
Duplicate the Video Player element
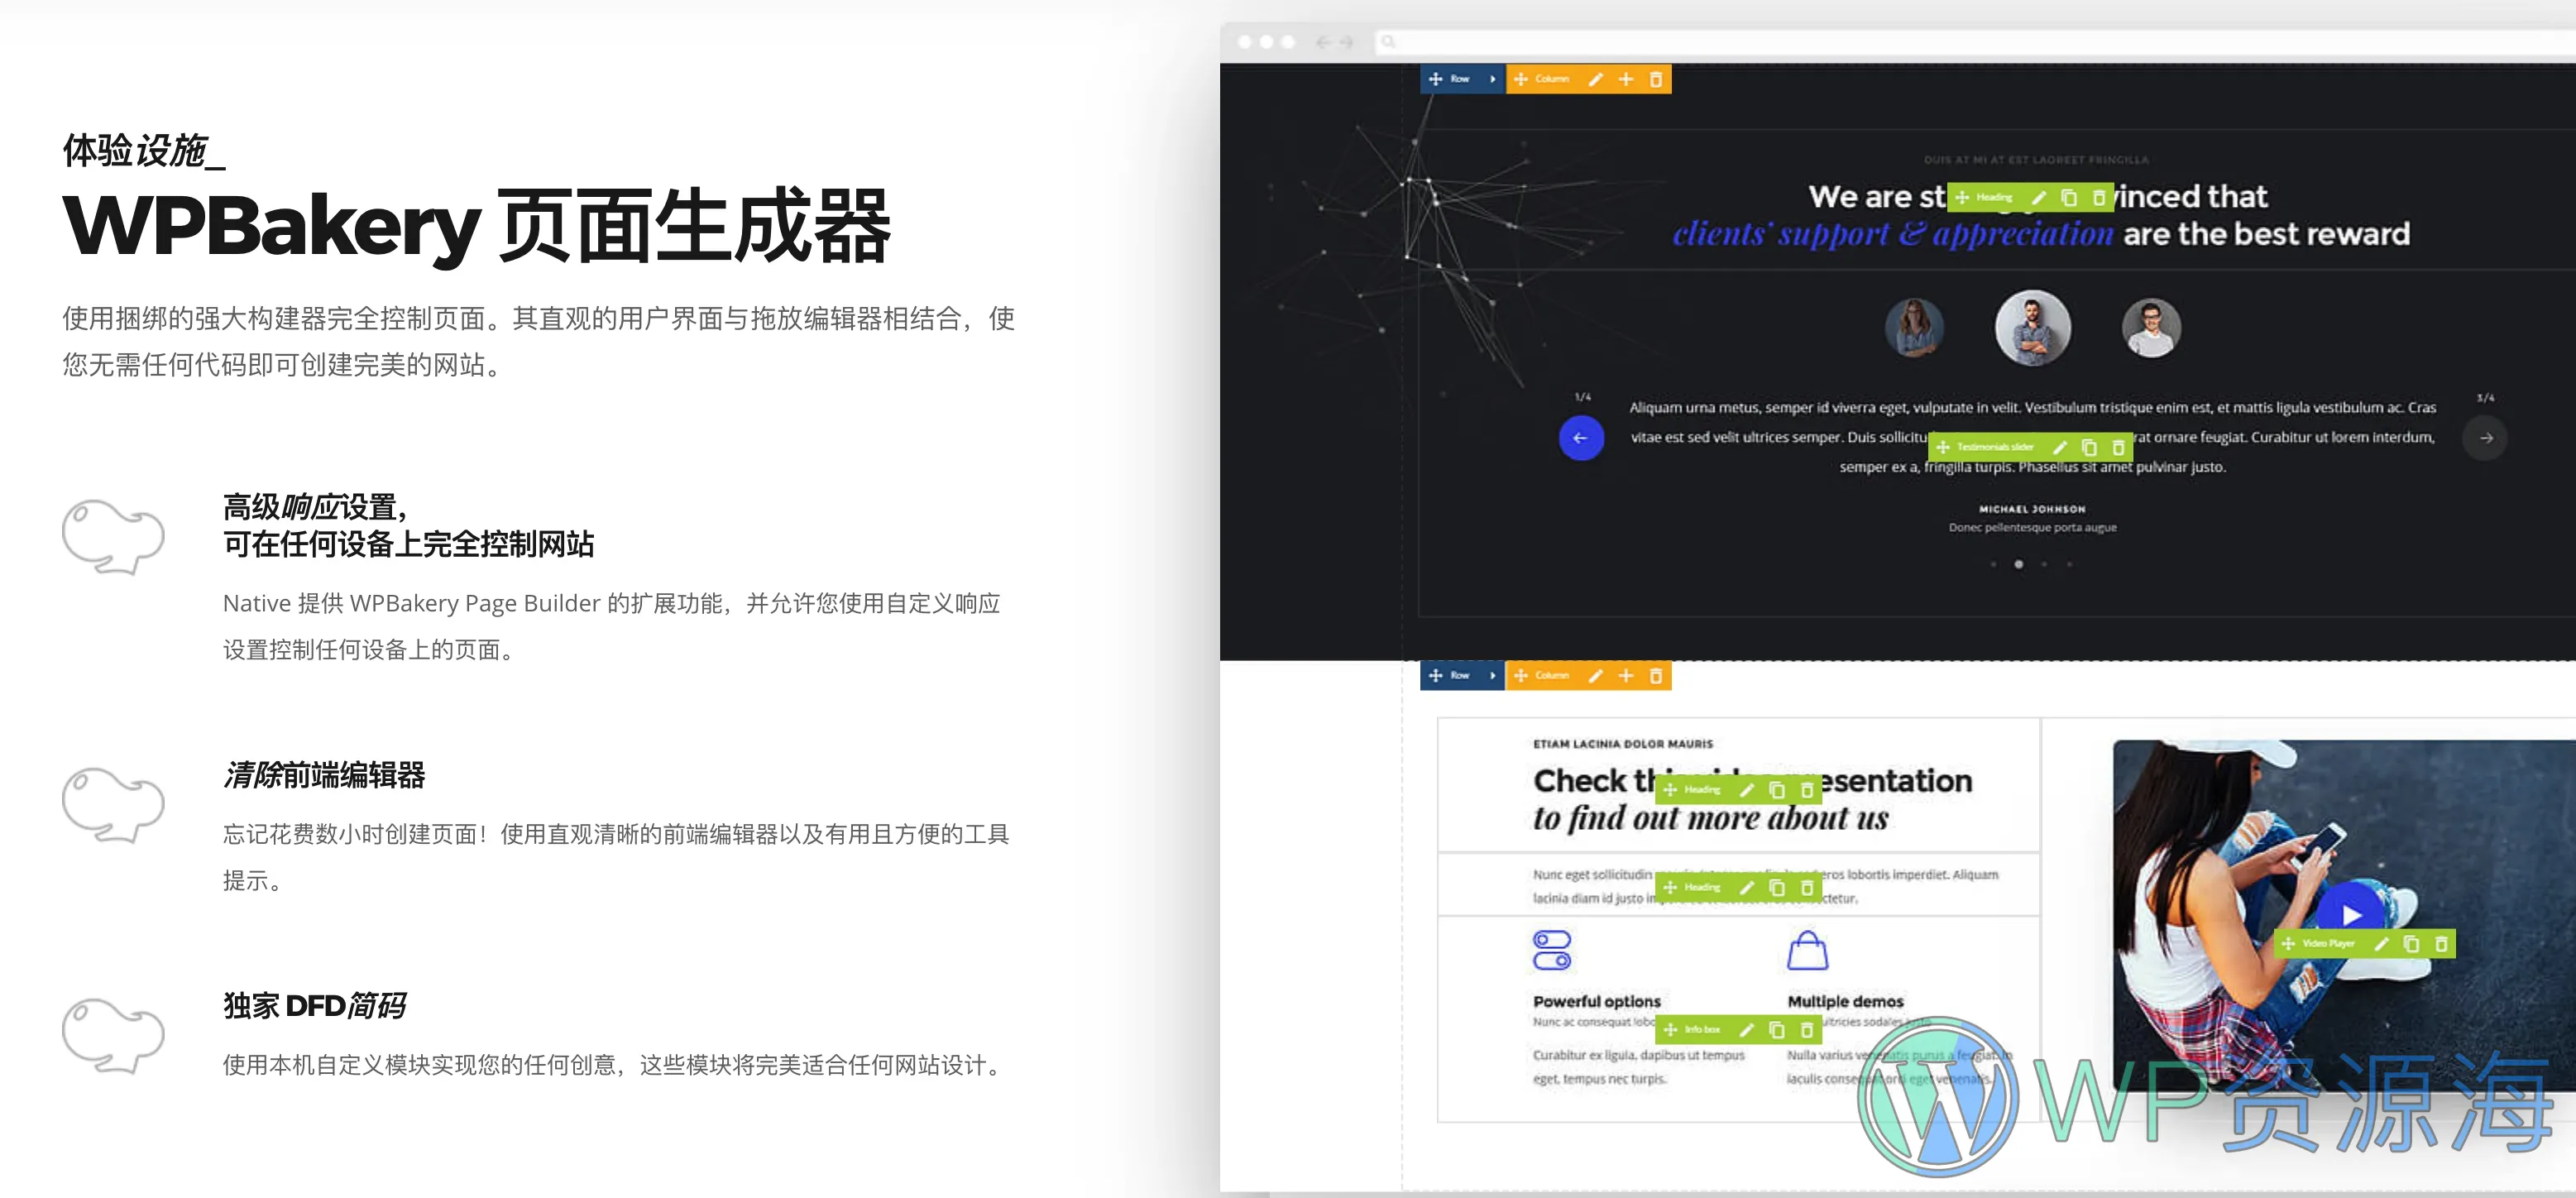click(2412, 944)
